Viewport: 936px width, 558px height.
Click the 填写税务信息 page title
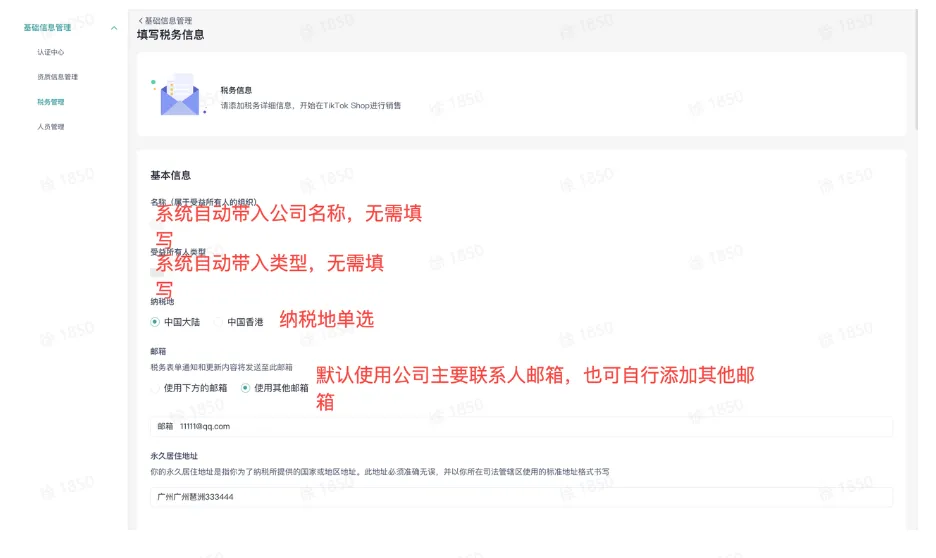click(x=171, y=35)
